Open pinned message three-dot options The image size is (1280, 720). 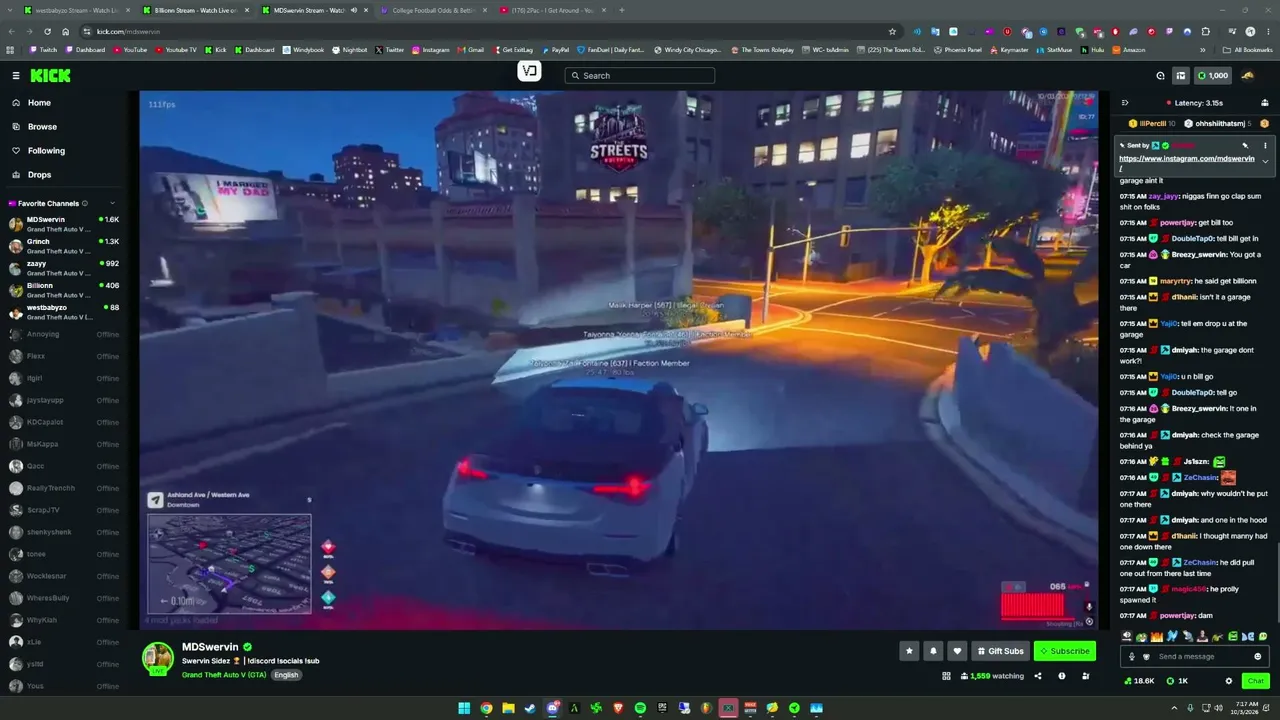(x=1265, y=146)
